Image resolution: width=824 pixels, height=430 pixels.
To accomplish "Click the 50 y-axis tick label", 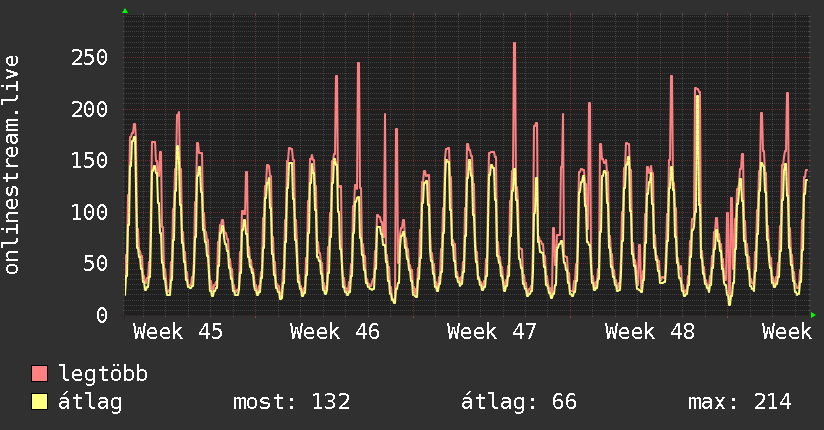I will pos(96,264).
